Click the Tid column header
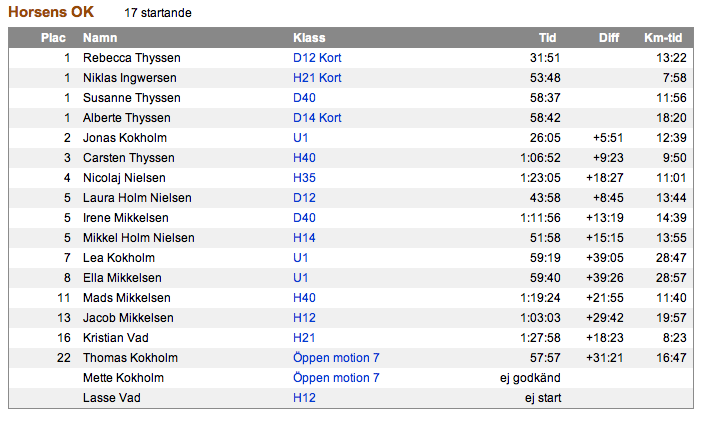This screenshot has width=706, height=422. point(548,38)
